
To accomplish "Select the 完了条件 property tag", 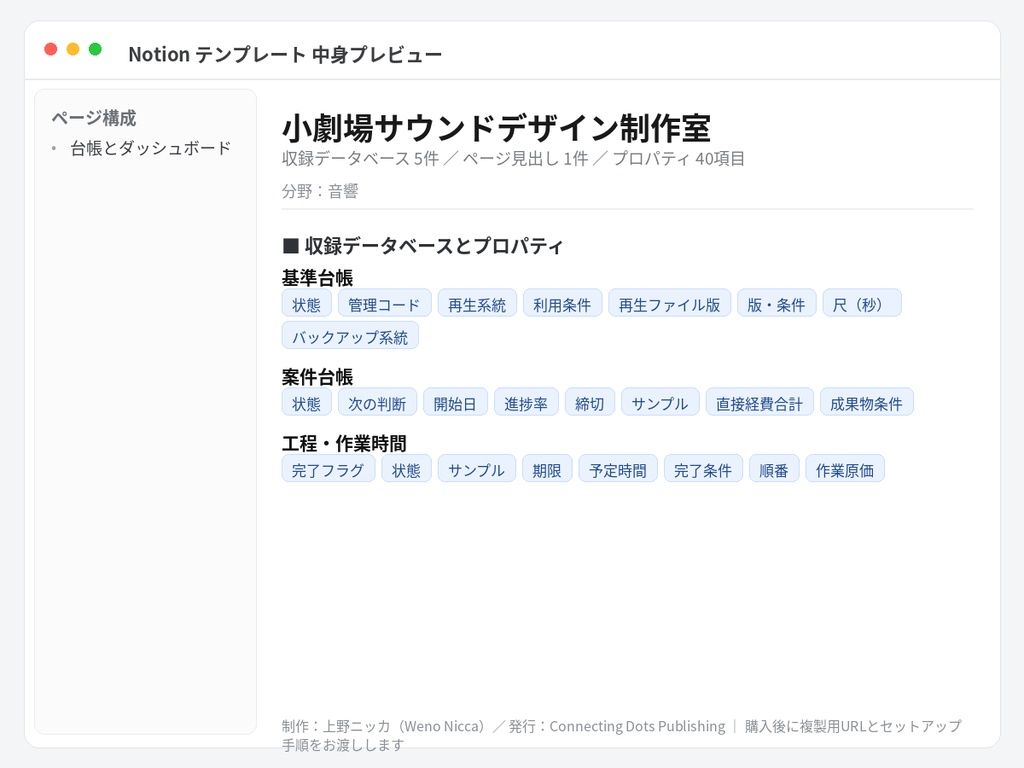I will click(x=703, y=469).
